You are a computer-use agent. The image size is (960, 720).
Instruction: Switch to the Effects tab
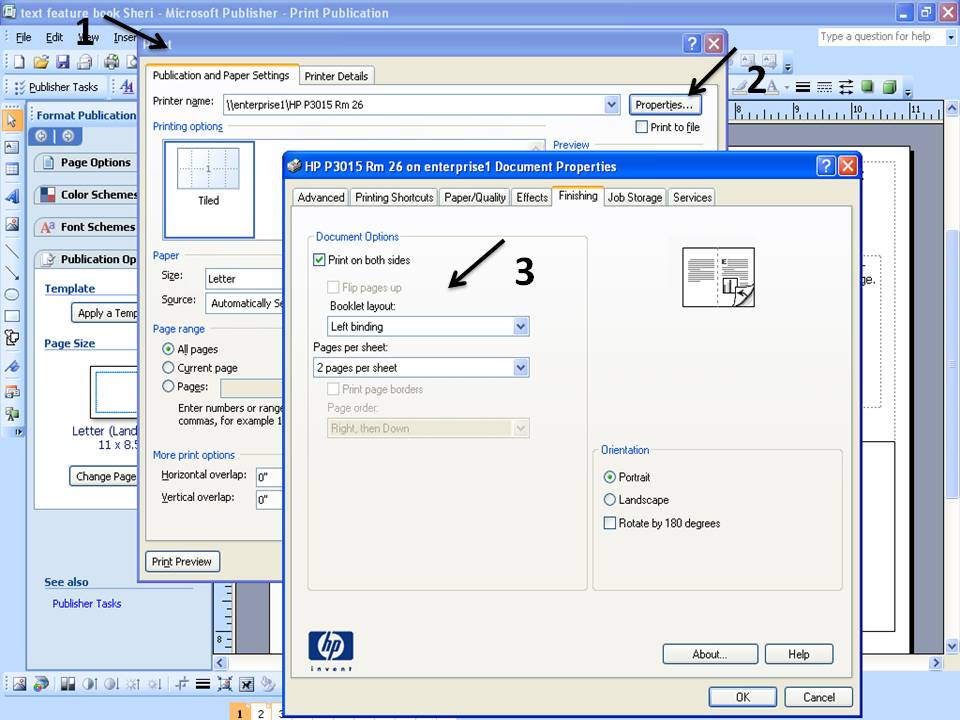point(532,198)
